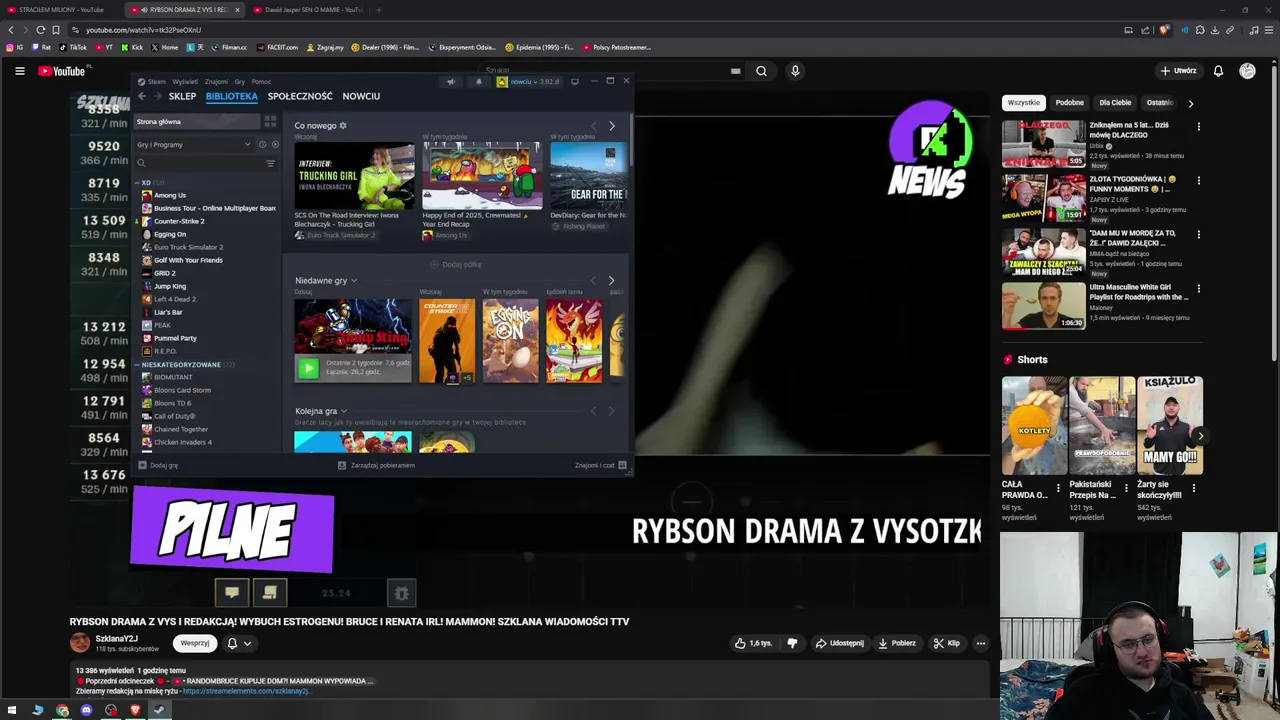1280x720 pixels.
Task: Open Steam announcements megaphone icon
Action: point(450,82)
